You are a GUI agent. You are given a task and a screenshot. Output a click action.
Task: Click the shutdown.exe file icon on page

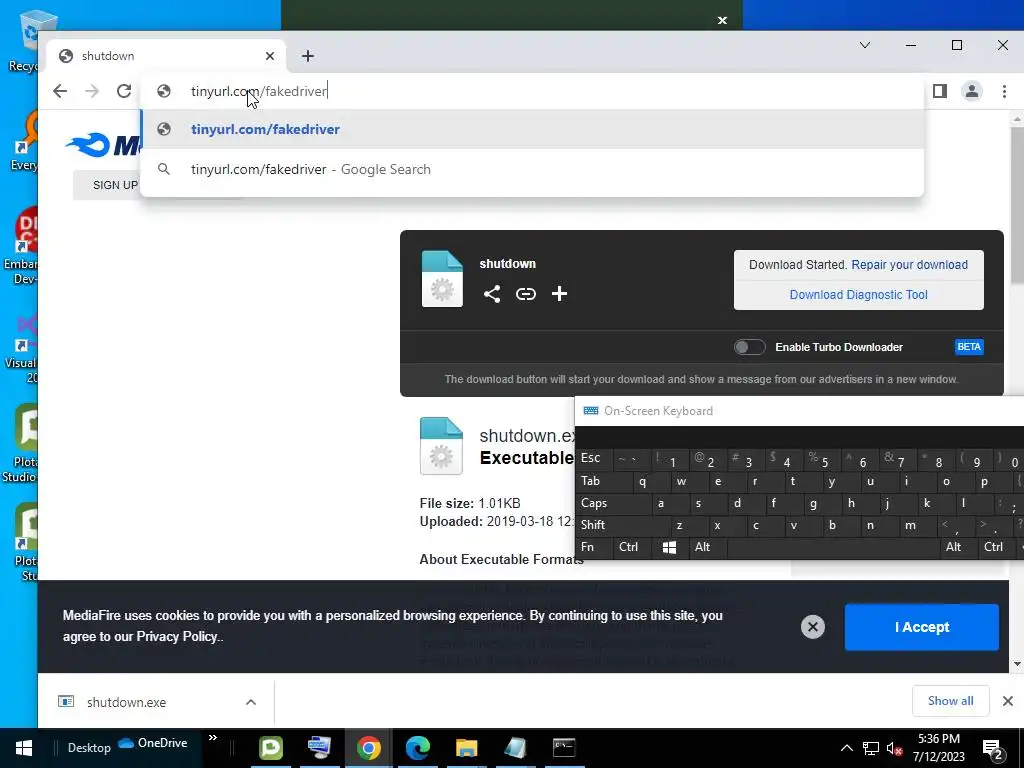tap(441, 446)
